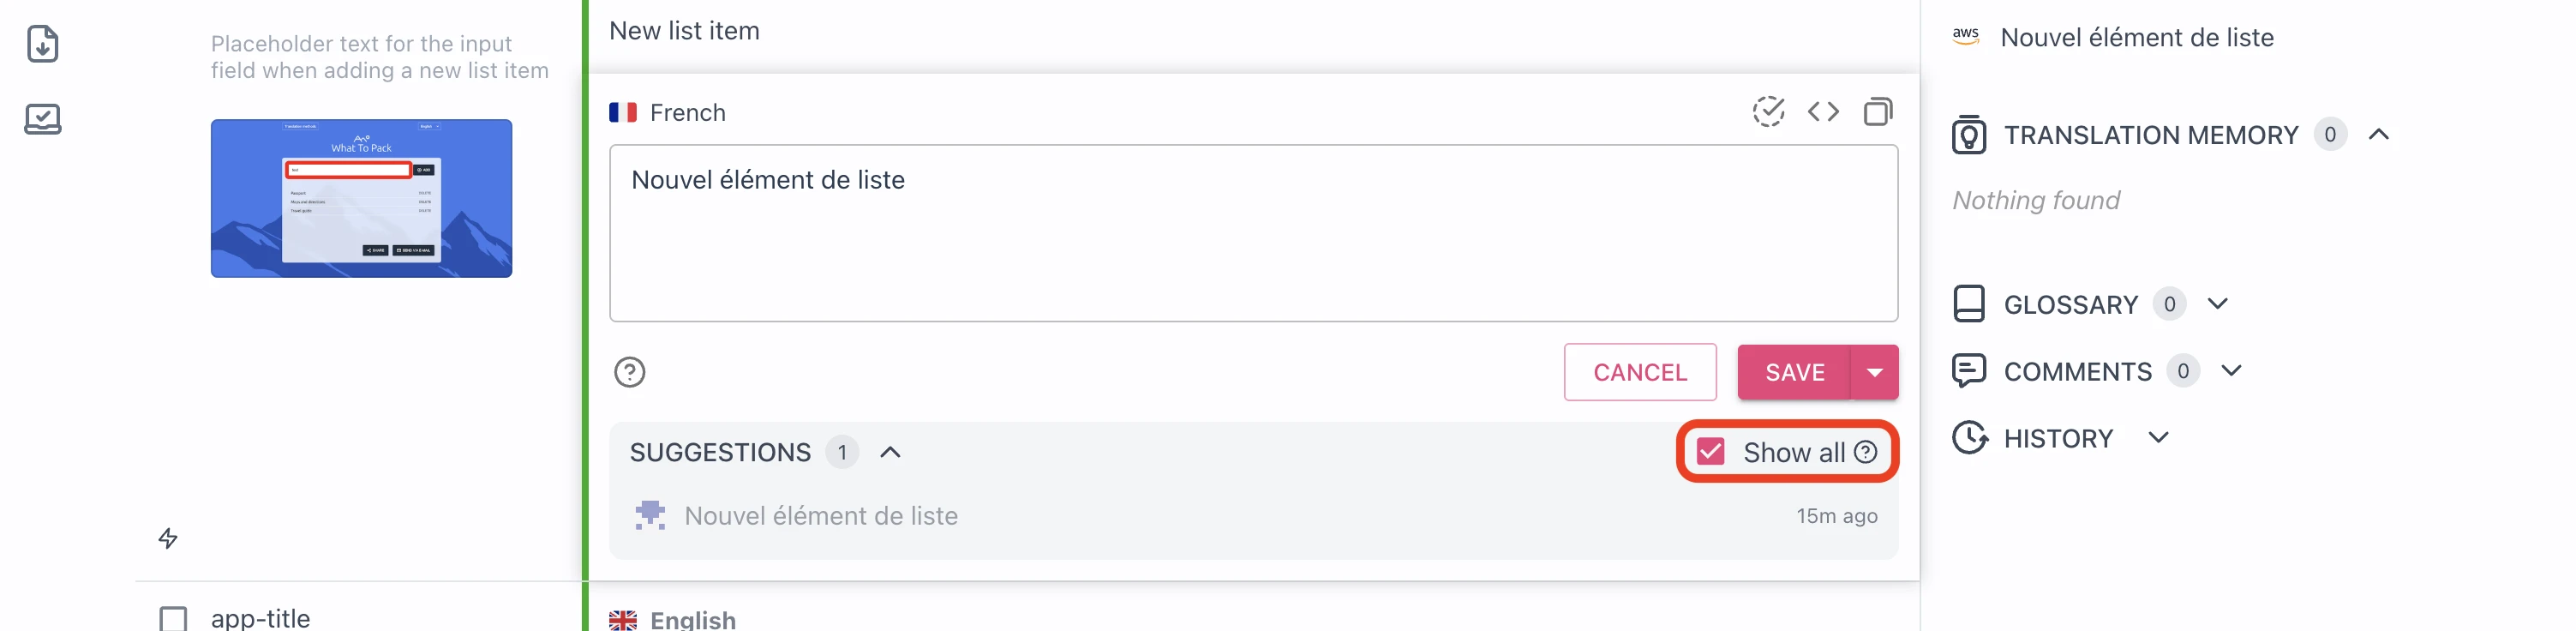Expand the Glossary panel
This screenshot has height=631, width=2576.
tap(2218, 303)
